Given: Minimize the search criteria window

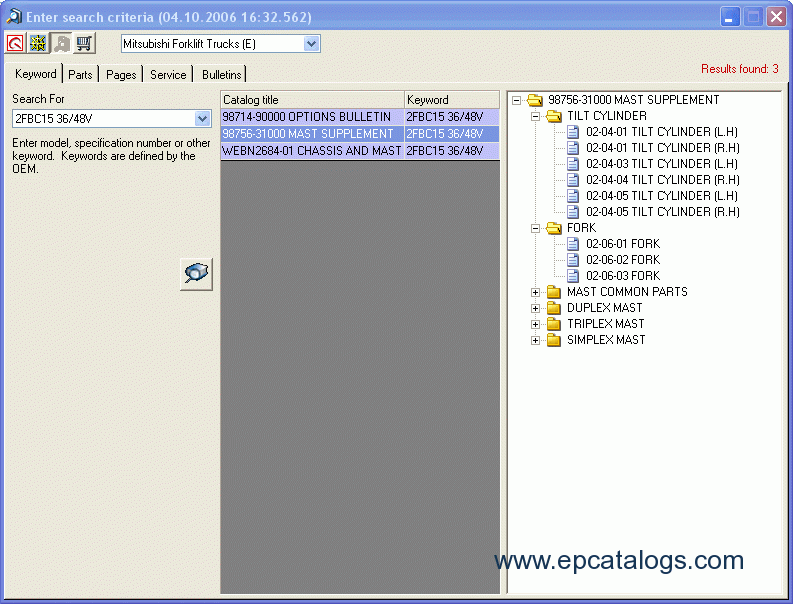Looking at the screenshot, I should pyautogui.click(x=730, y=17).
